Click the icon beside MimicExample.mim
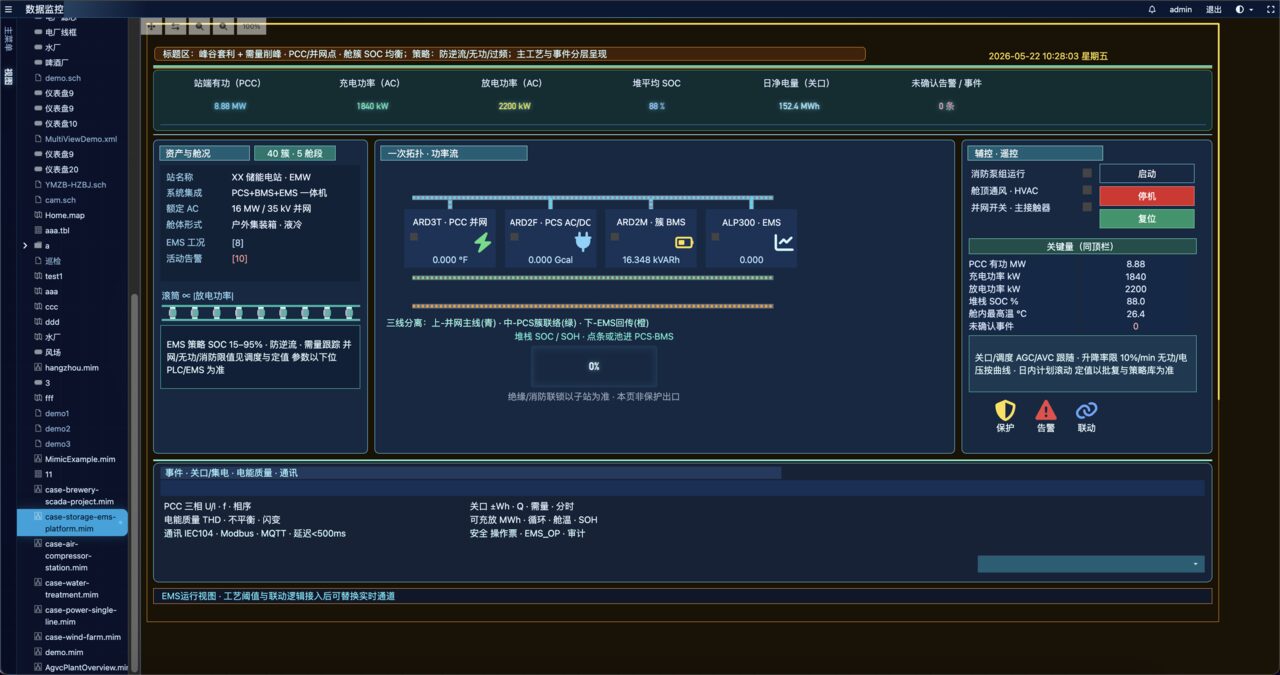Viewport: 1280px width, 675px height. pyautogui.click(x=38, y=459)
